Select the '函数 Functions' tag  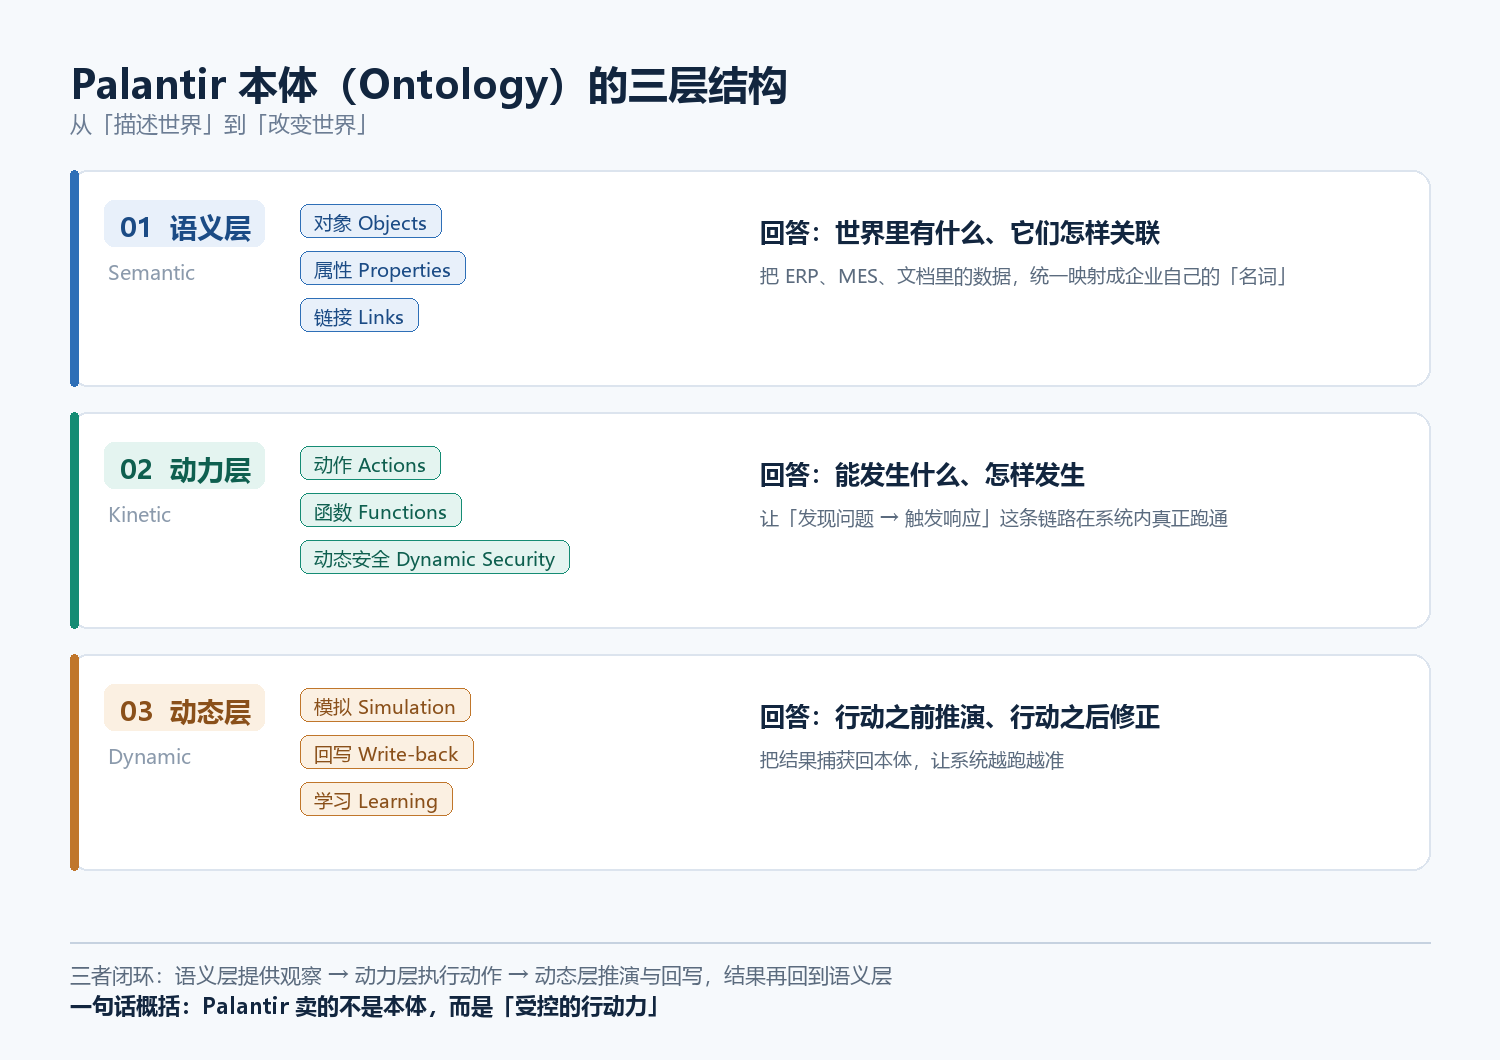tap(380, 511)
